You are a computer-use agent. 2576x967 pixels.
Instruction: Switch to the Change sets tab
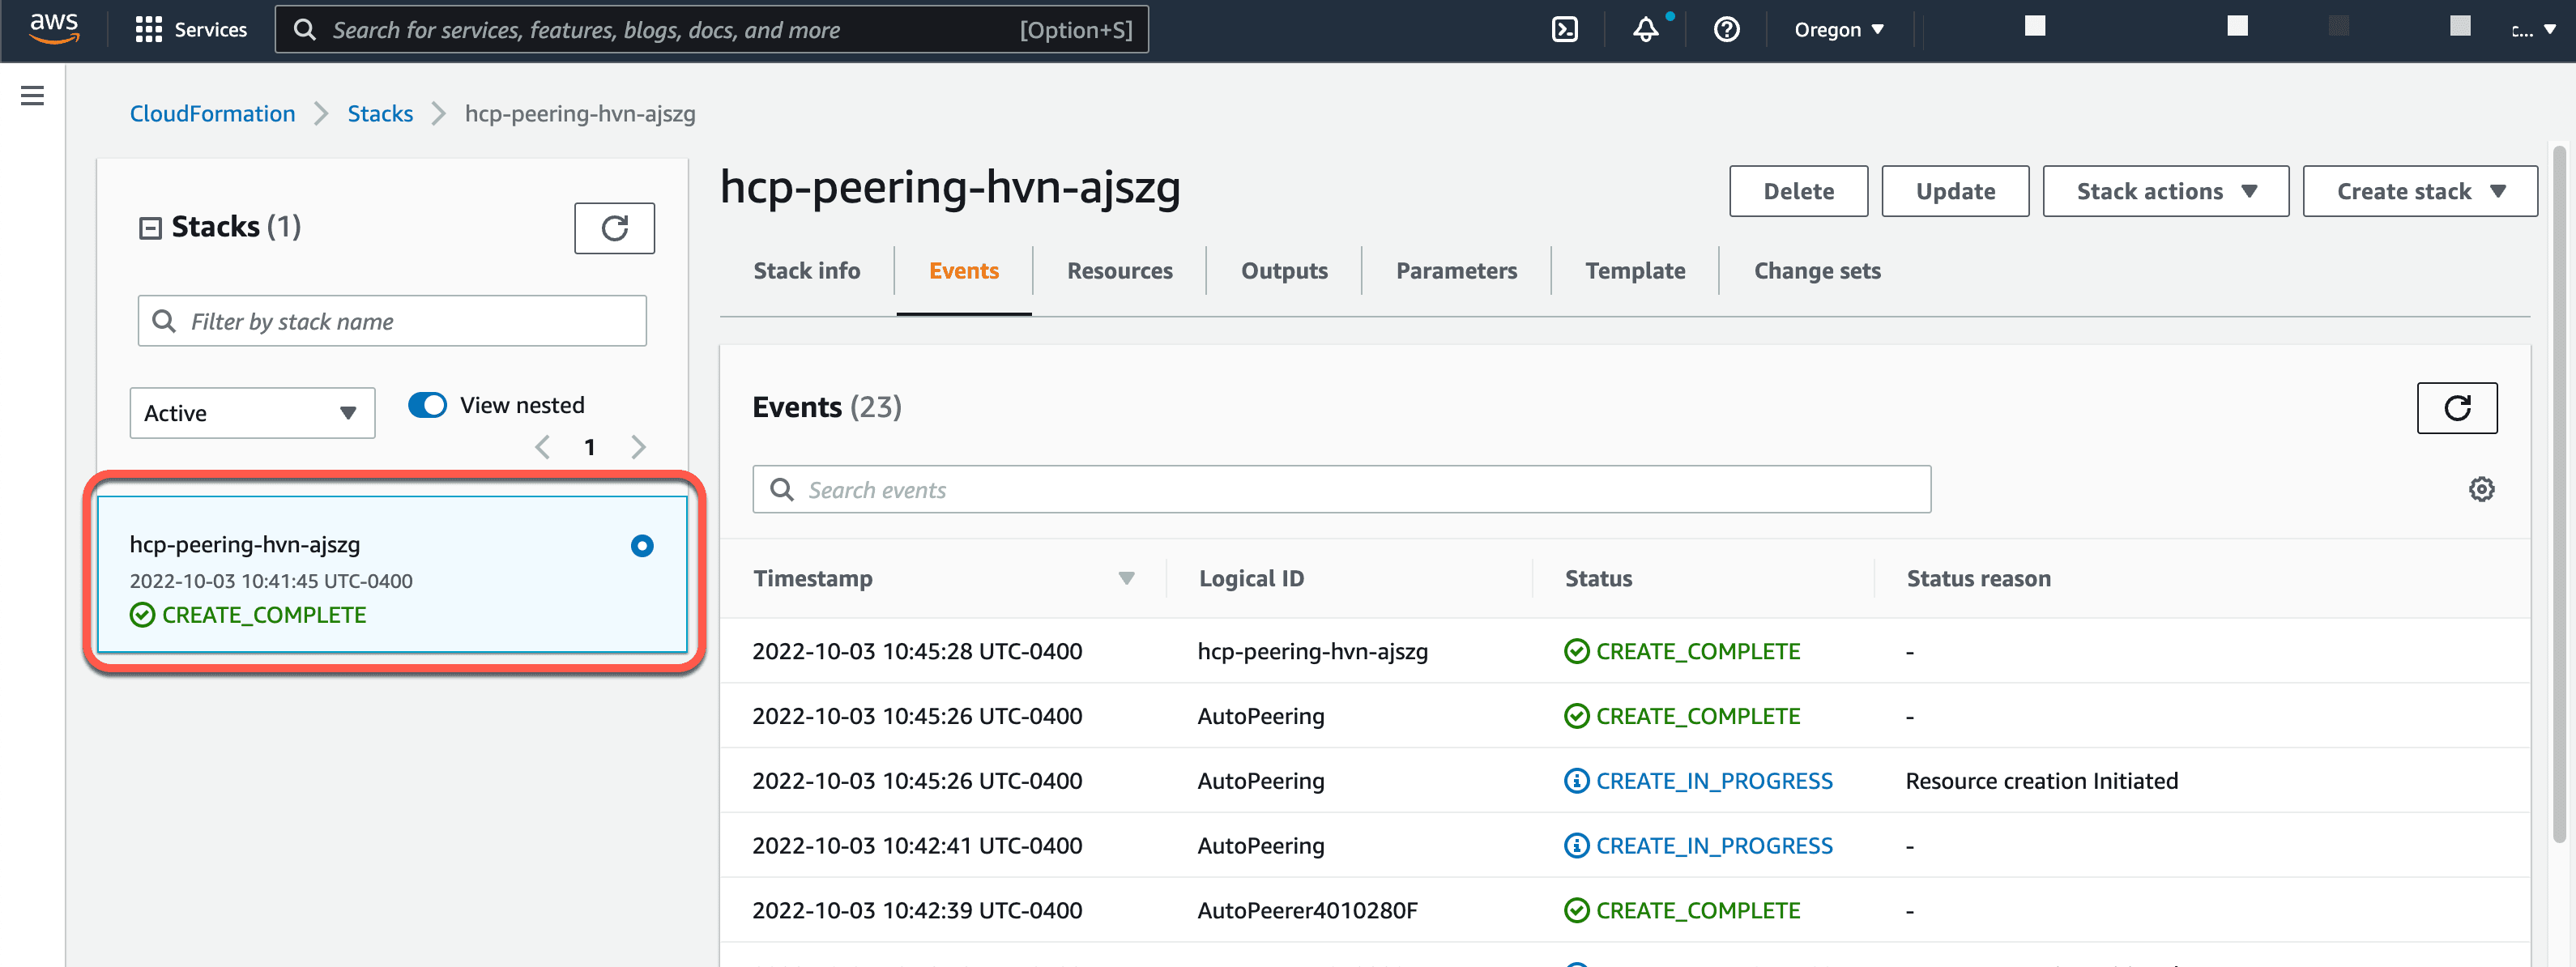coord(1816,271)
